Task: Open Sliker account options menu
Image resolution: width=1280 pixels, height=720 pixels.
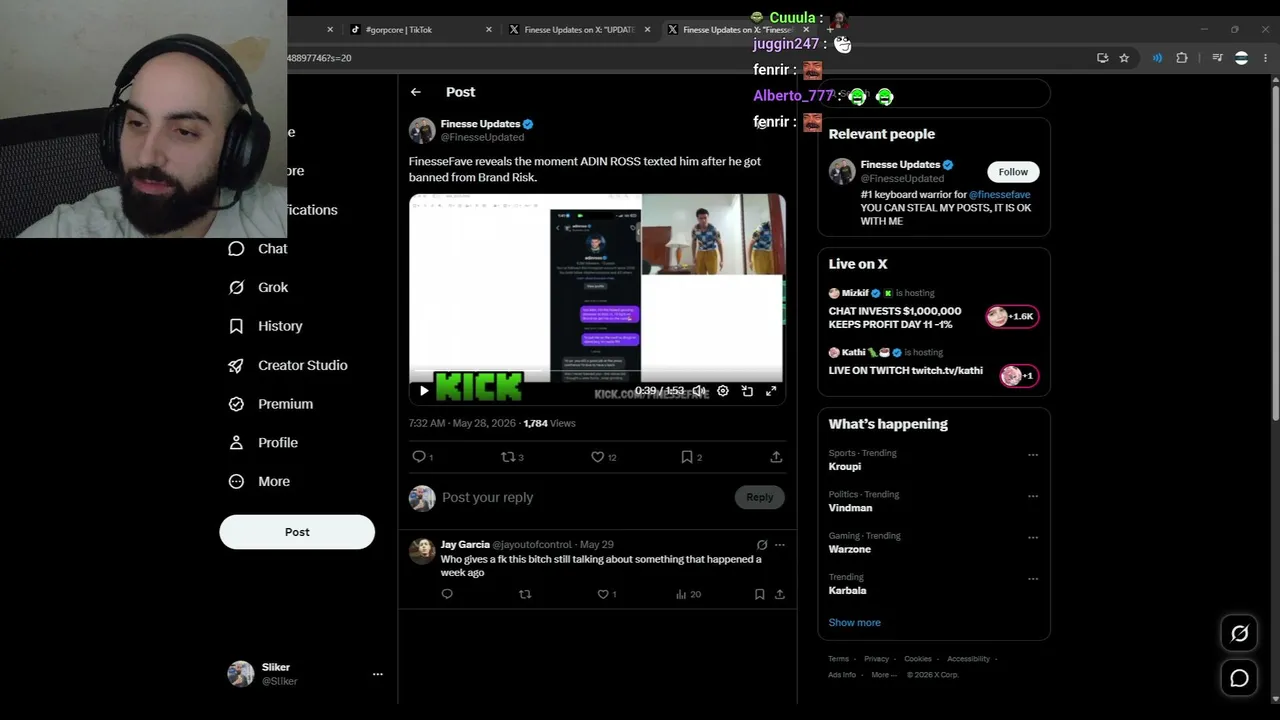Action: [378, 674]
